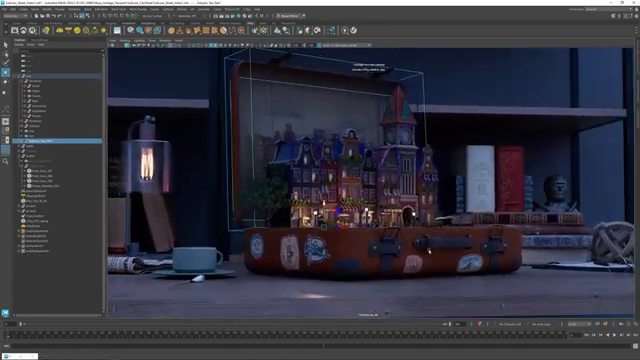Toggle the Modeling Toolkit panel icon
The width and height of the screenshot is (640, 360).
tap(613, 16)
